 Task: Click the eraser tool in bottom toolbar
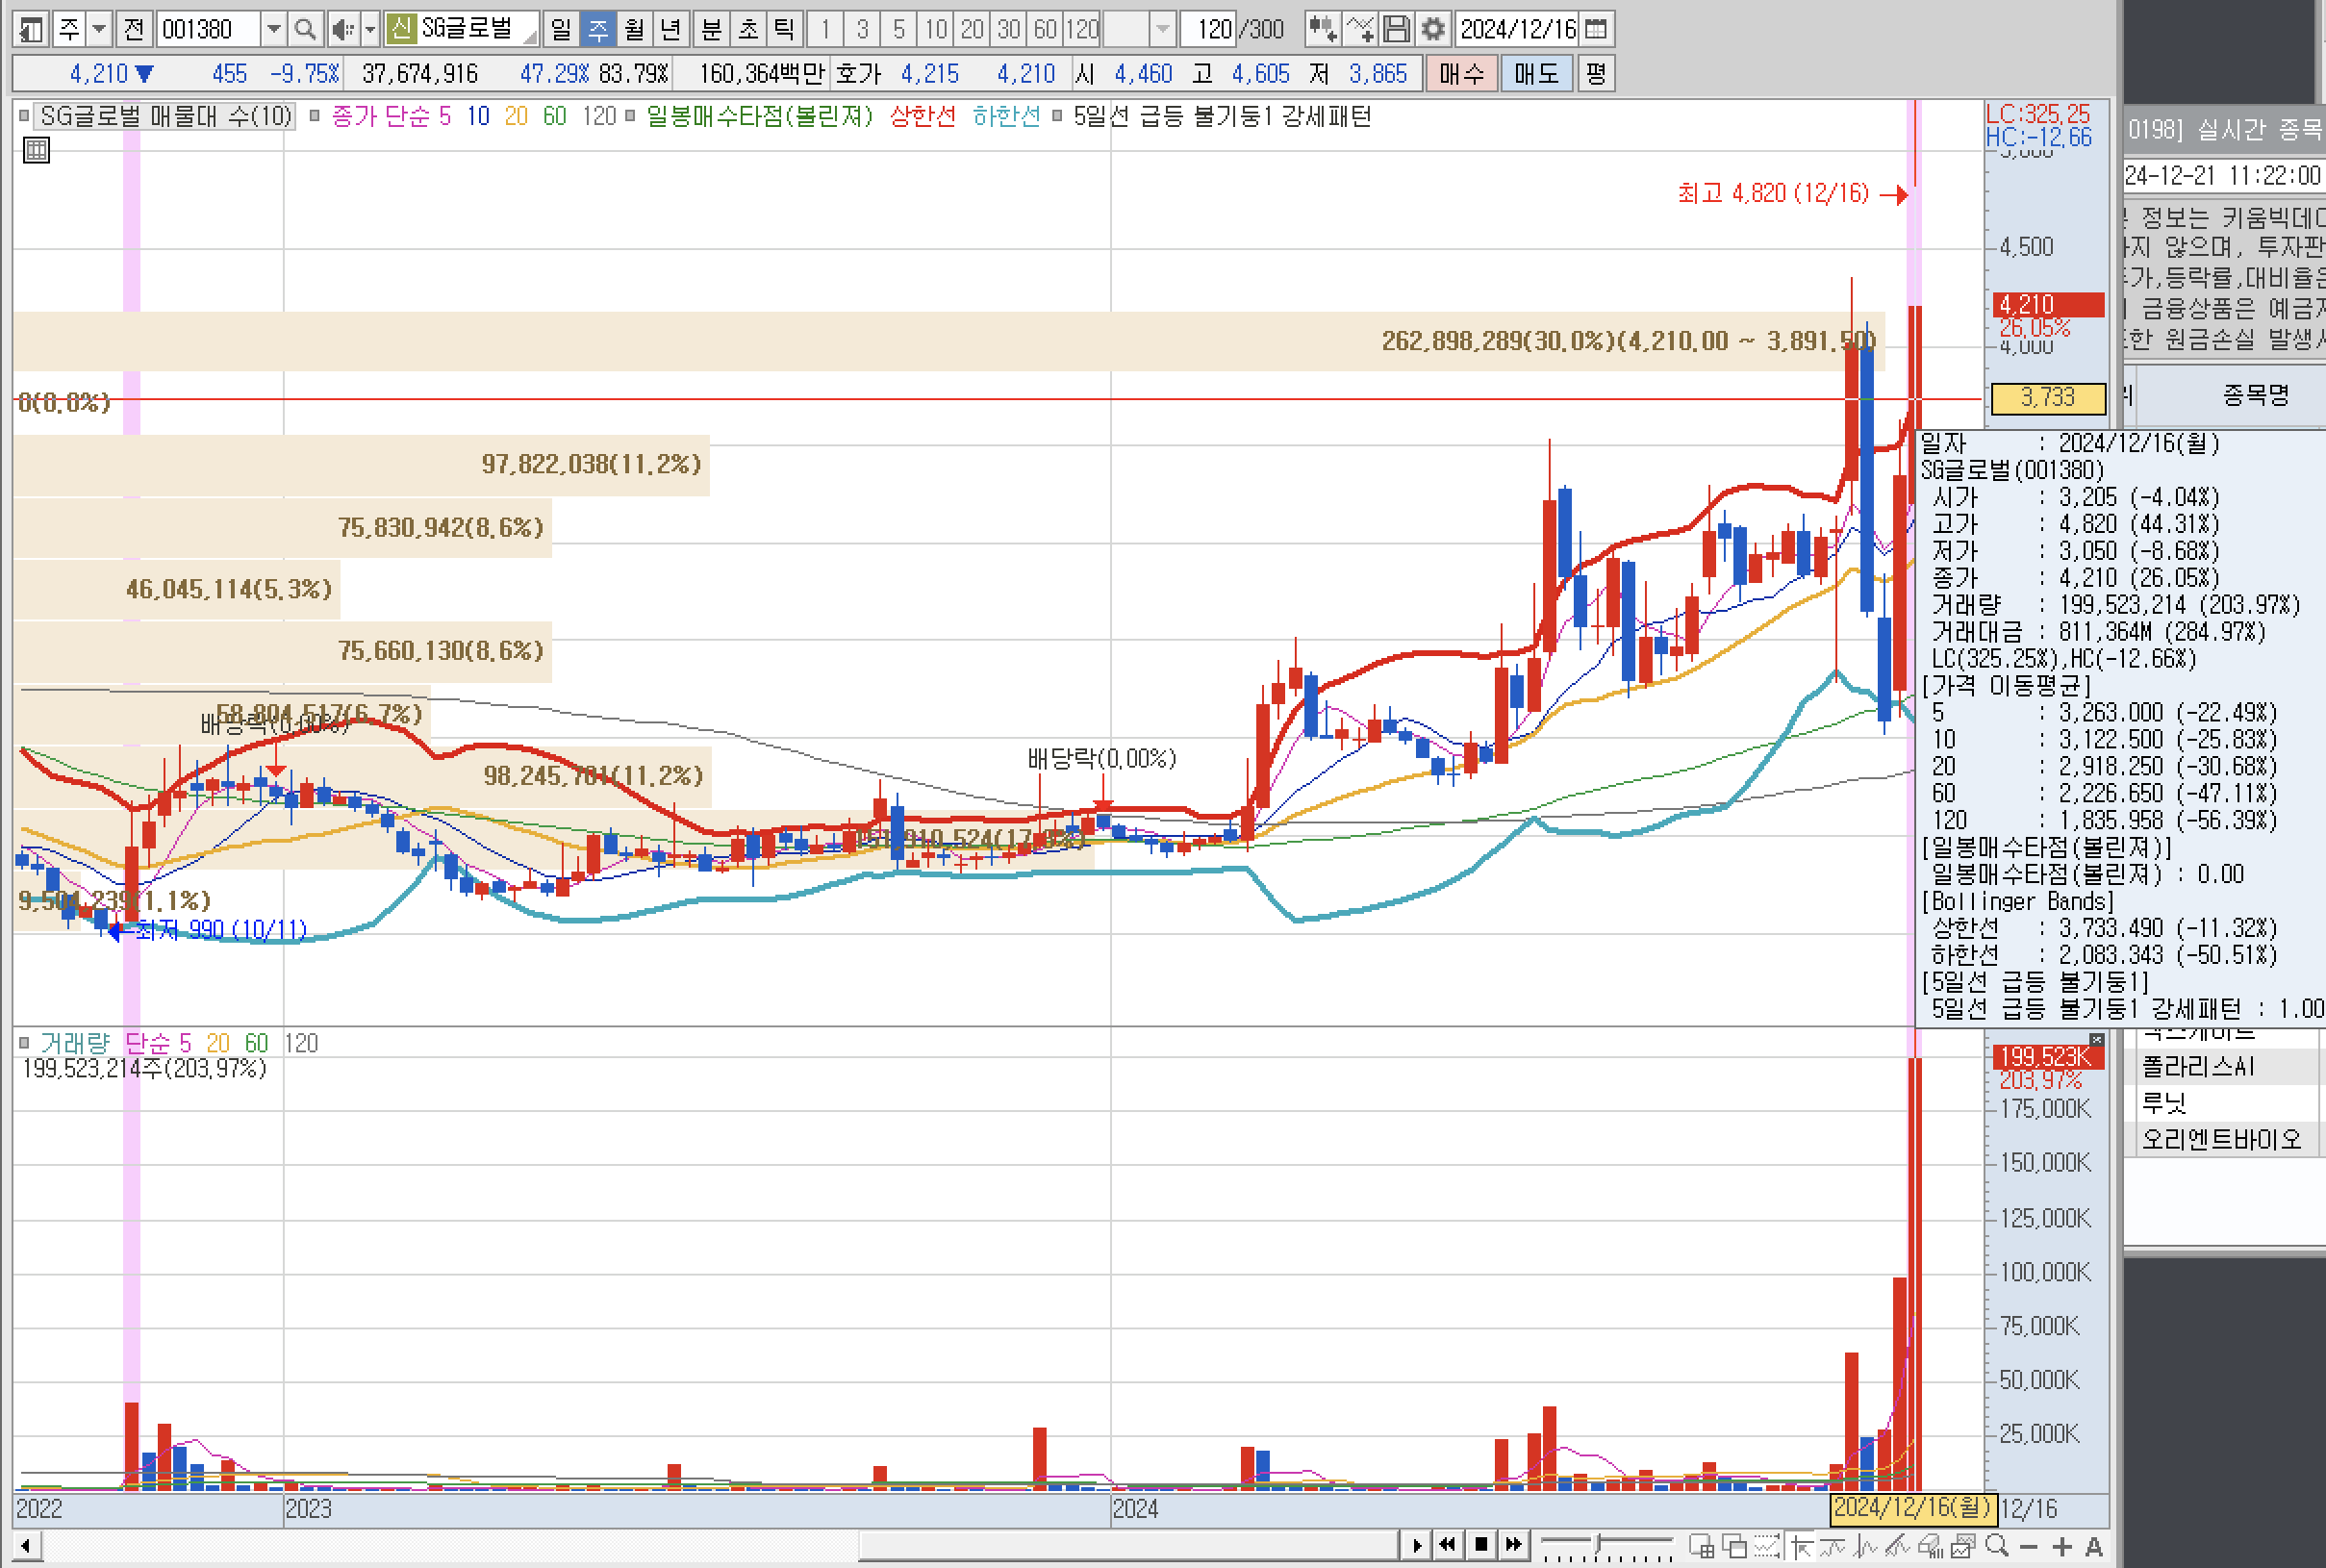[x=1929, y=1546]
